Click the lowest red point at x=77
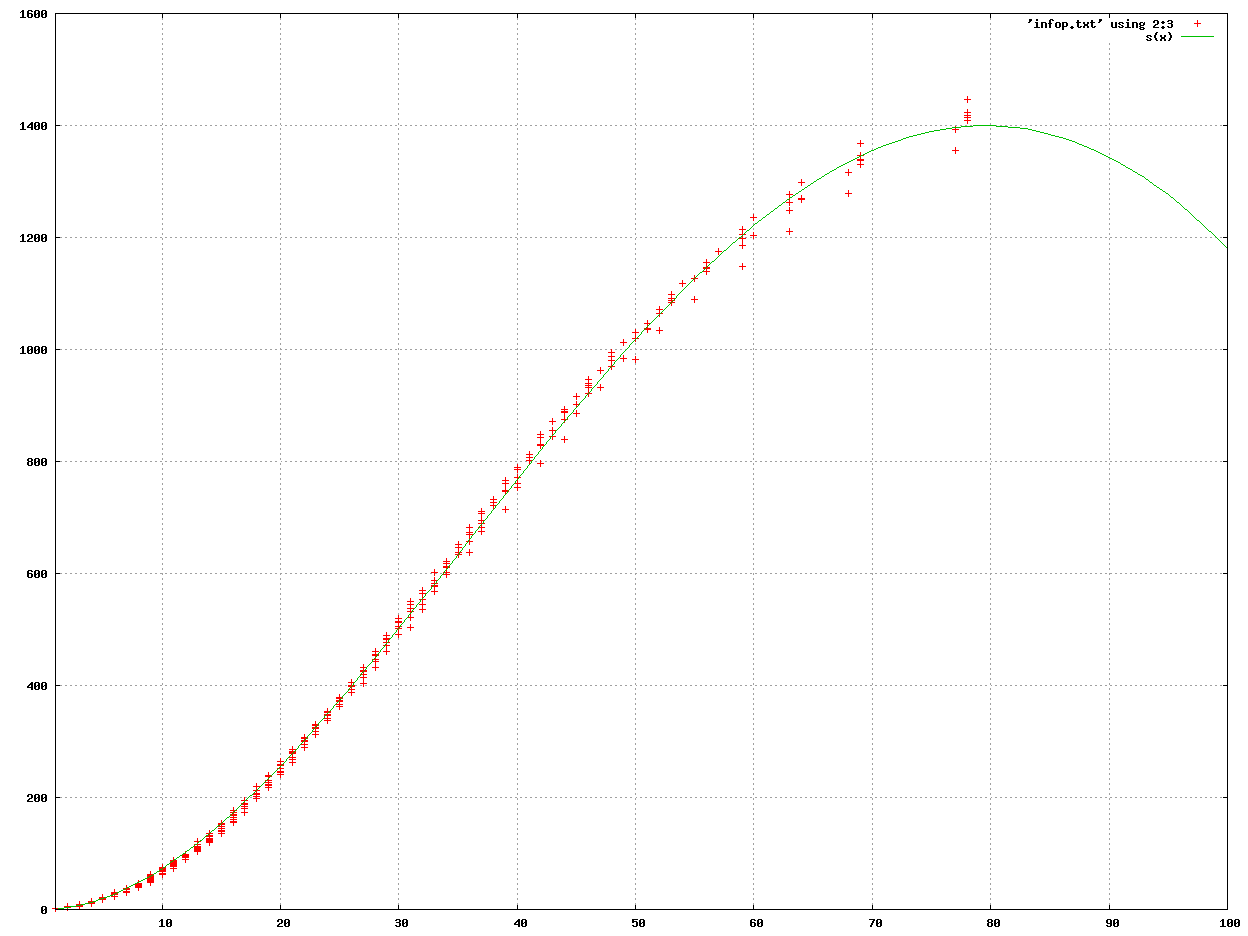 (955, 150)
